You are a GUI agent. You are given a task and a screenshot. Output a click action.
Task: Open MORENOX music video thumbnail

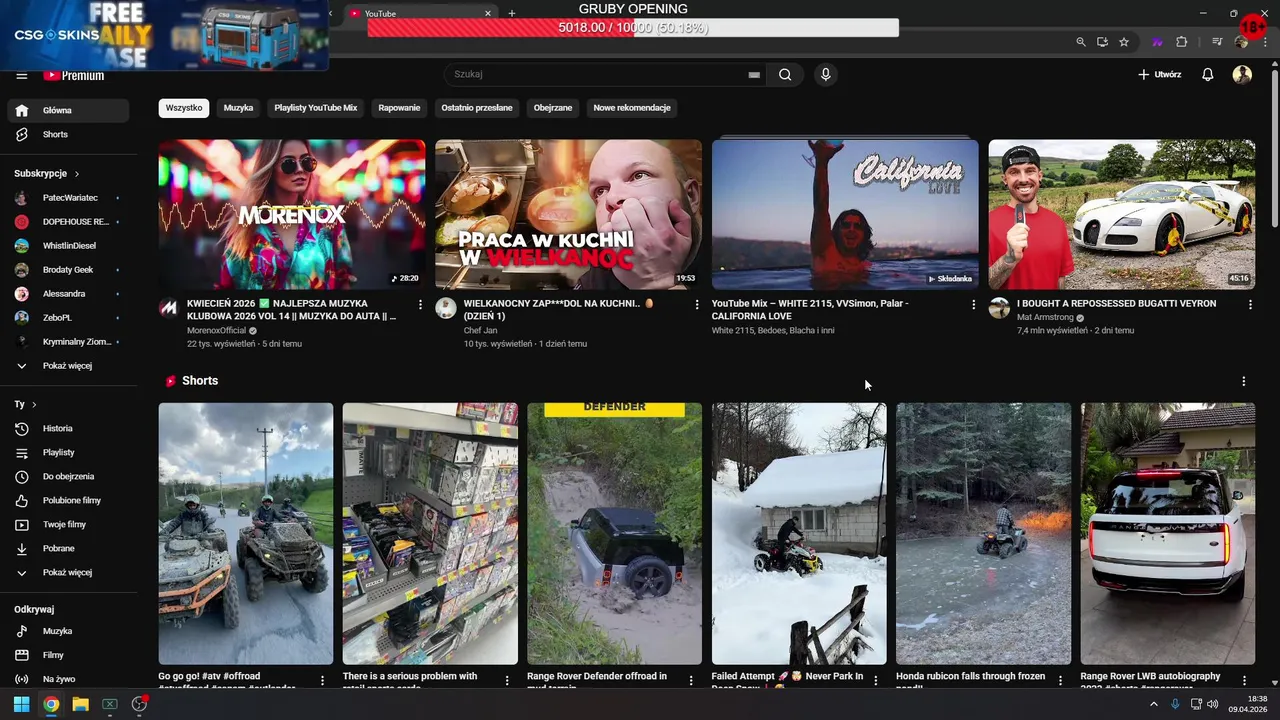point(291,214)
